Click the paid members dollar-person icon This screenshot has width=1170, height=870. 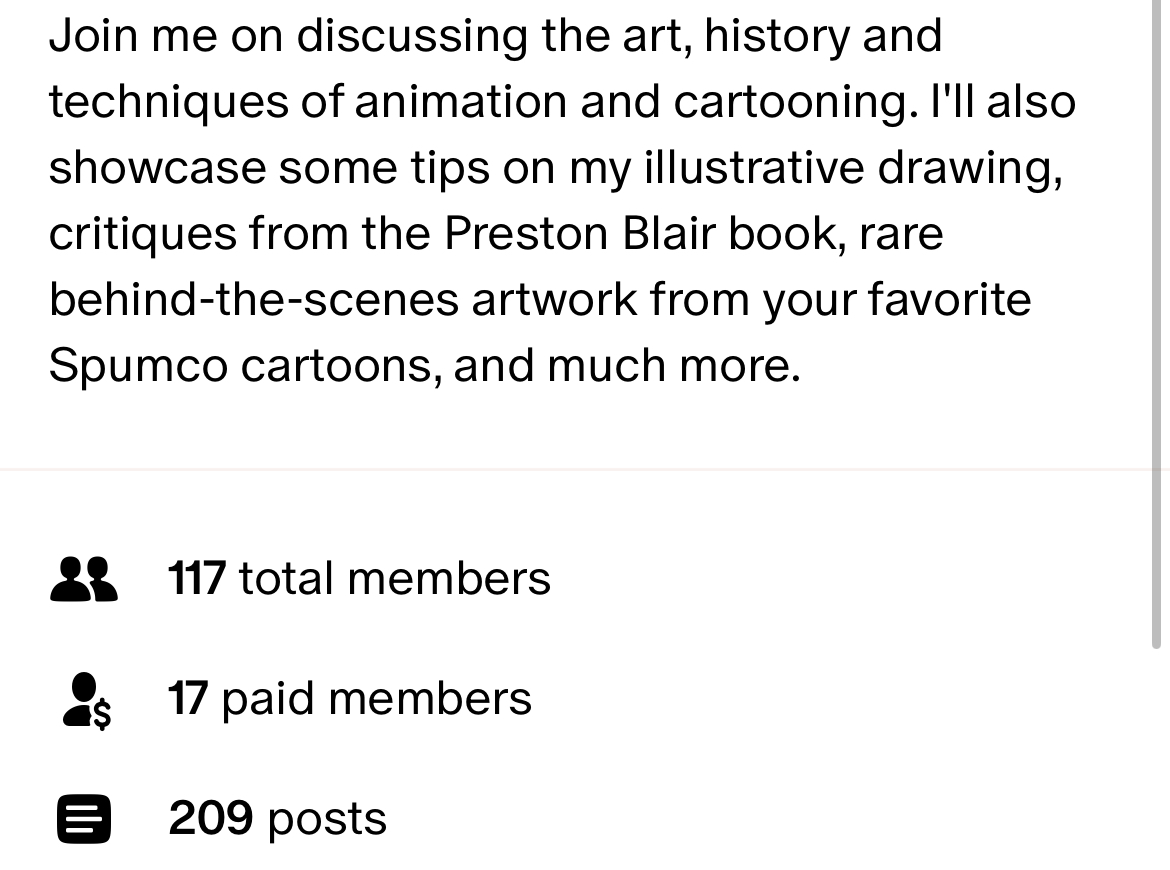(x=87, y=700)
